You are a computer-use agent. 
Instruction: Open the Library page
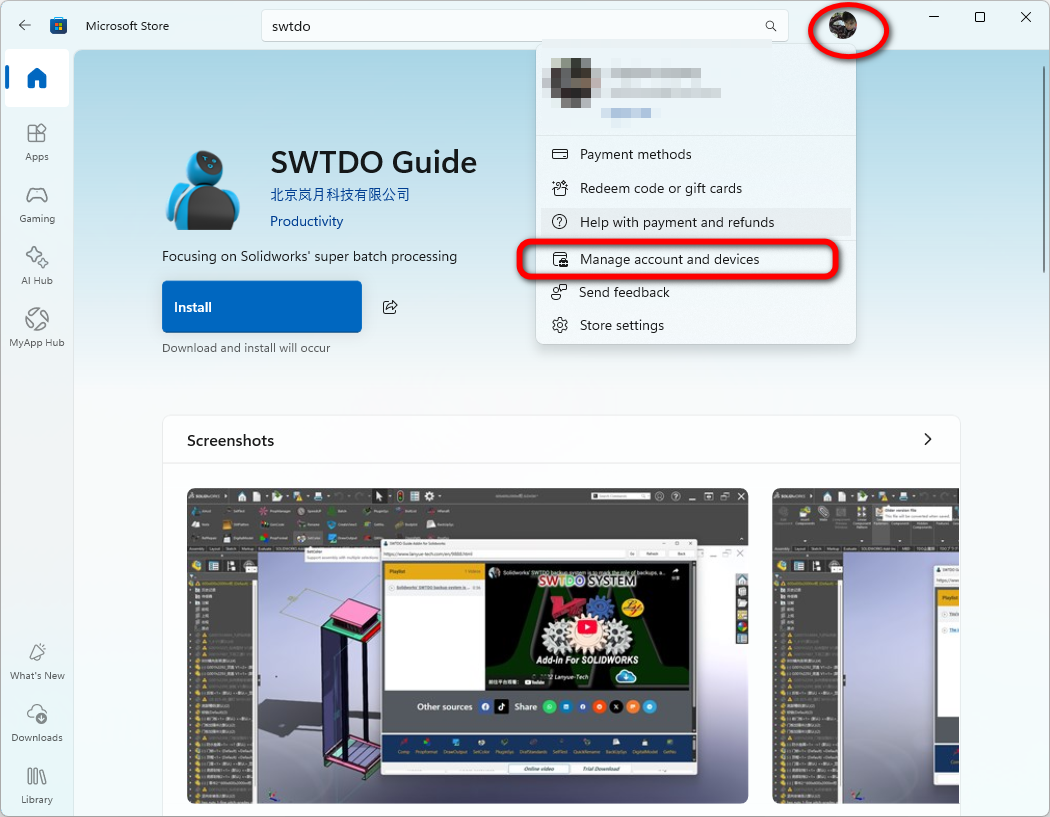click(x=37, y=785)
